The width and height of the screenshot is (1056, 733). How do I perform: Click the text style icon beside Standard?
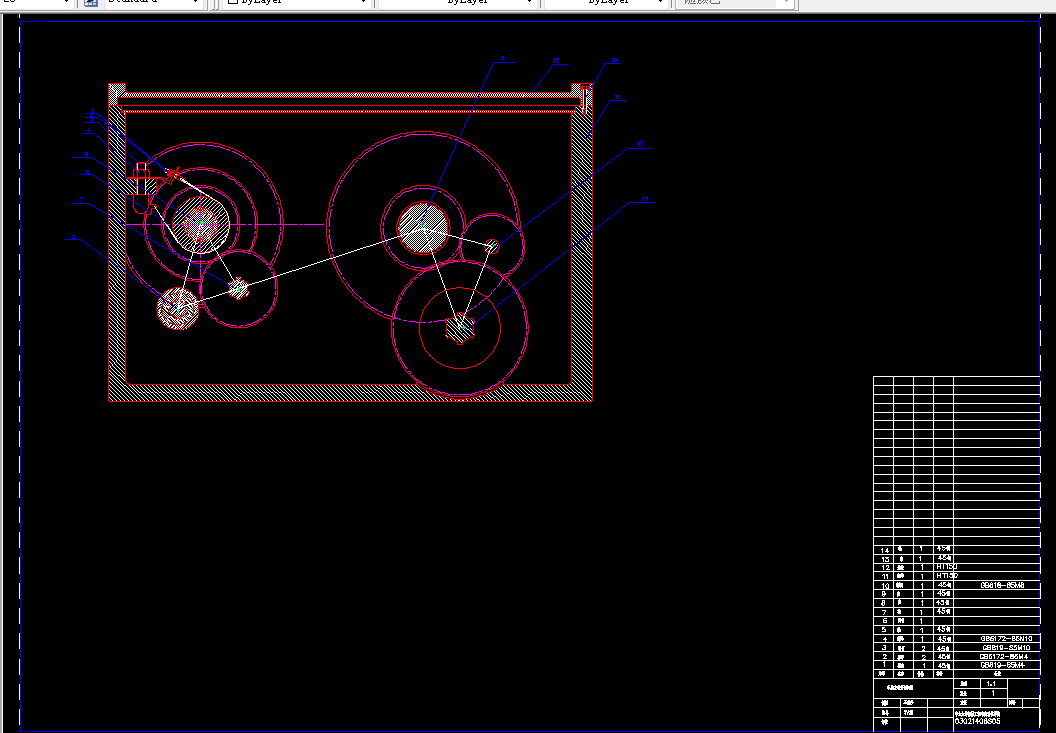point(91,3)
